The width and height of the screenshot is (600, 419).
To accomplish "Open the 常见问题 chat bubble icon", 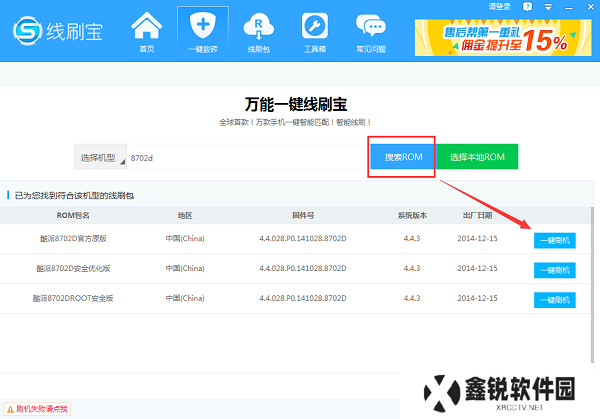I will tap(371, 32).
